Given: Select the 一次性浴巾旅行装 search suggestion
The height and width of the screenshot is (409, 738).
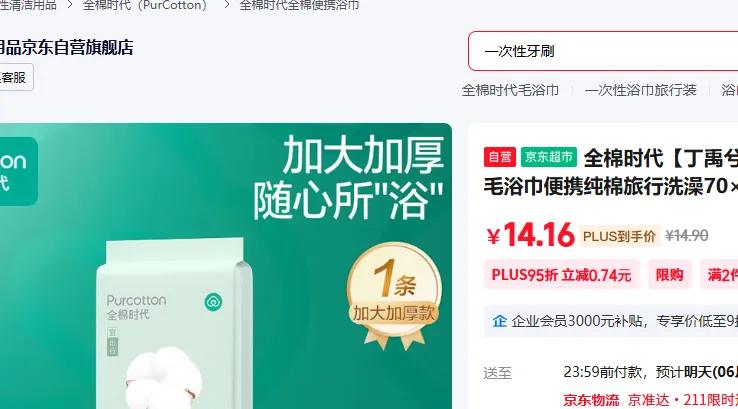Looking at the screenshot, I should 640,90.
